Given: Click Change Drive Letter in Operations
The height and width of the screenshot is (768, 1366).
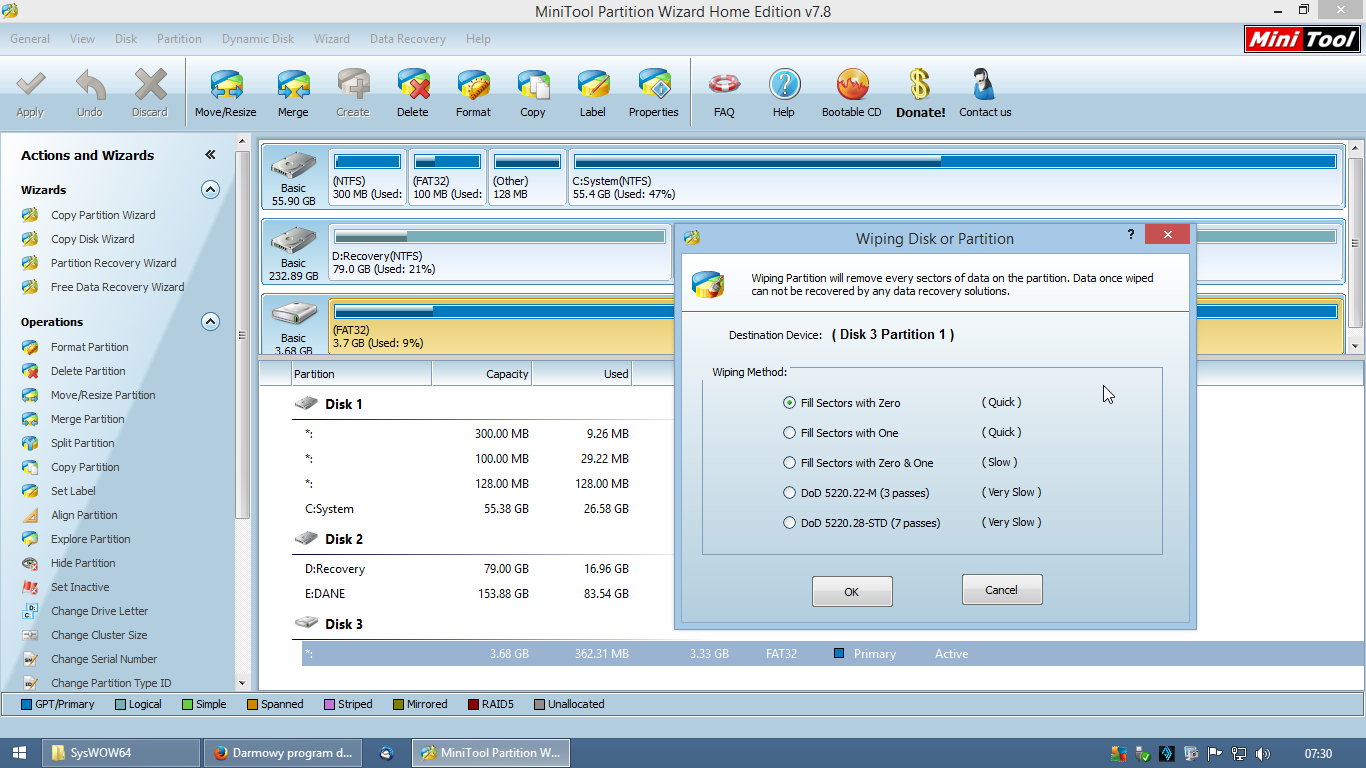Looking at the screenshot, I should 99,611.
